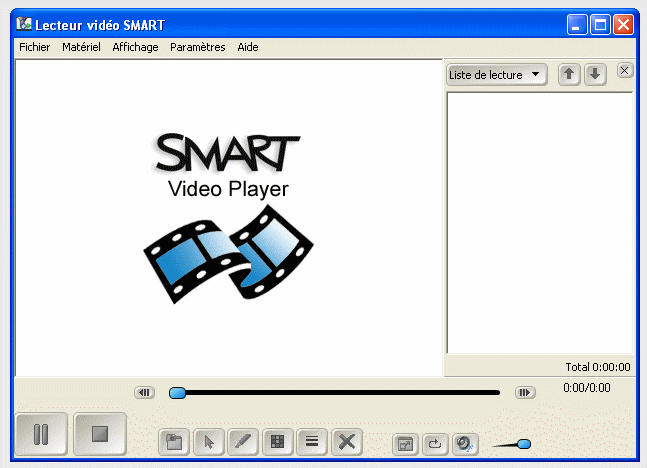
Task: Open the Affichage menu
Action: click(135, 47)
